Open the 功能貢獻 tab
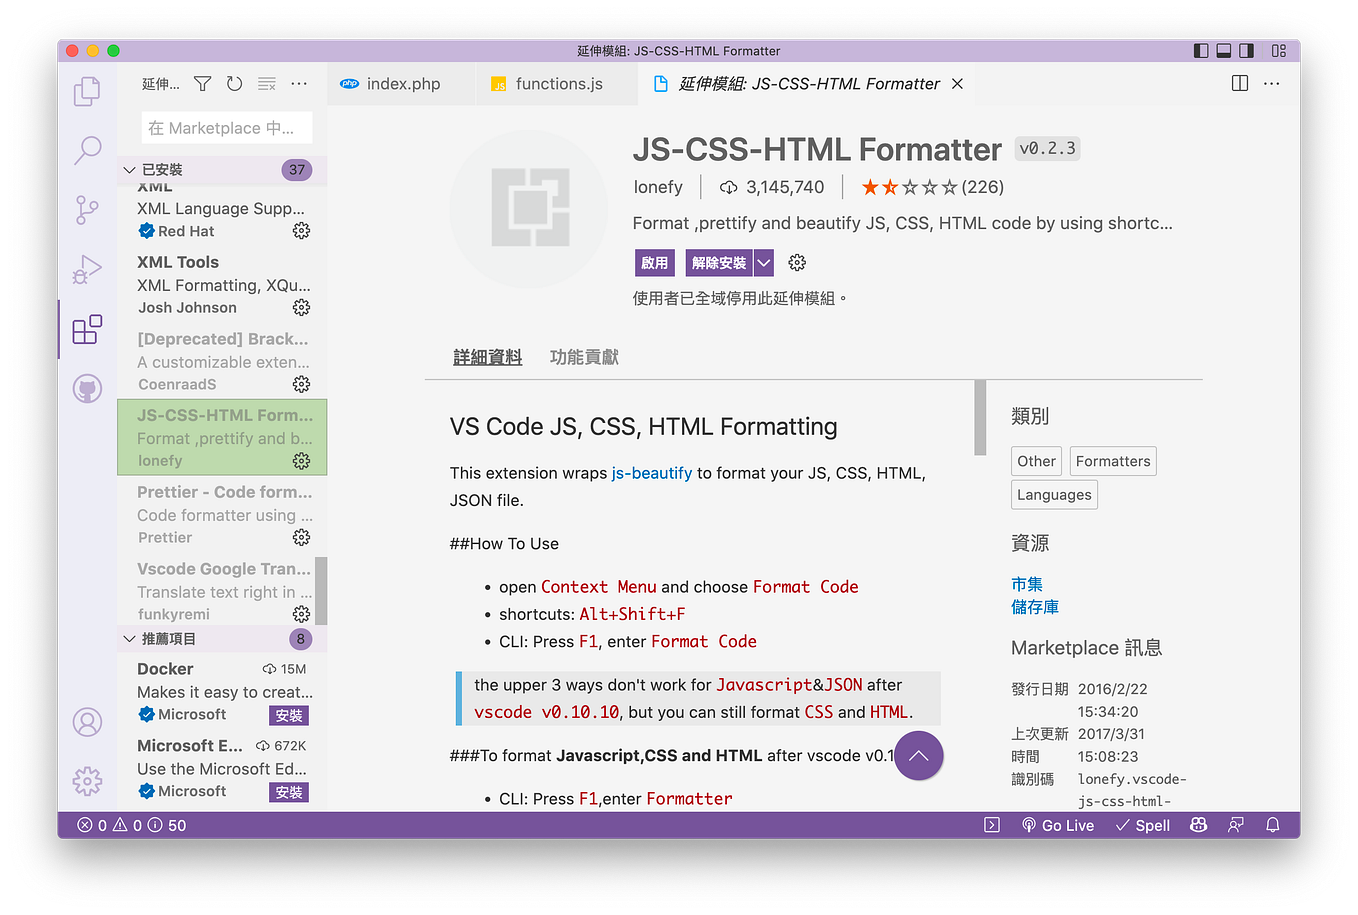Image resolution: width=1358 pixels, height=915 pixels. [x=584, y=355]
